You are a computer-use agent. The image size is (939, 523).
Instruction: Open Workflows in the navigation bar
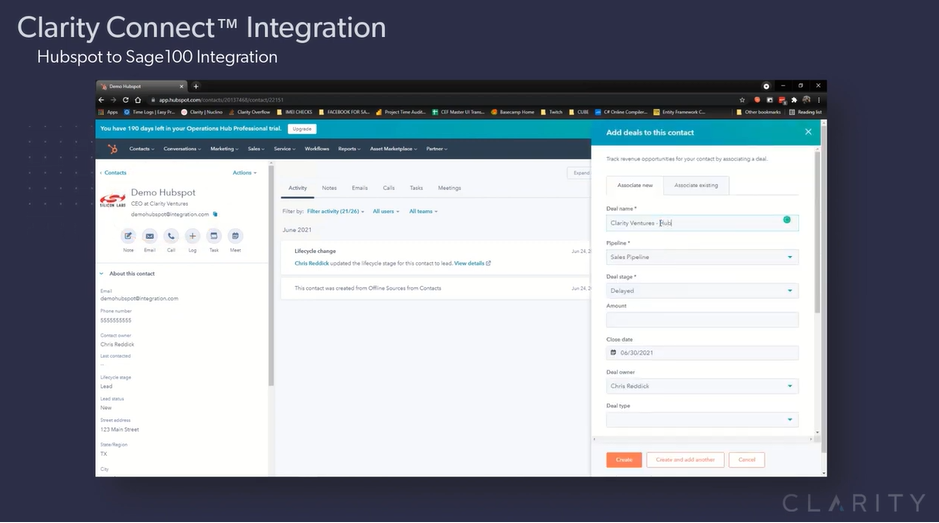[317, 149]
